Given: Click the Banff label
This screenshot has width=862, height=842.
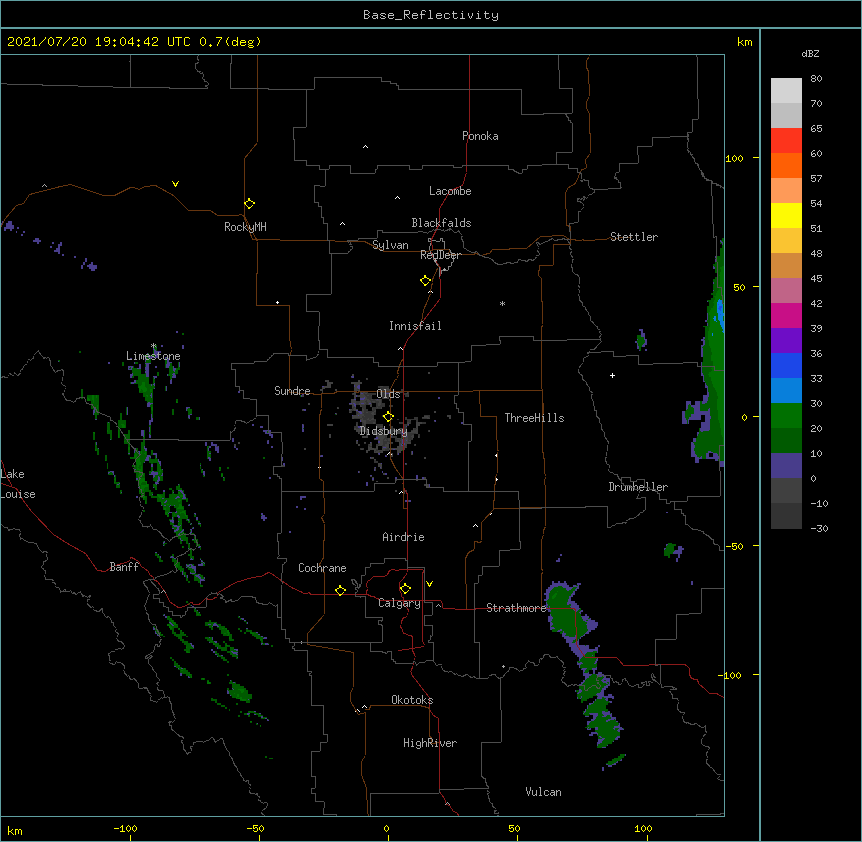Looking at the screenshot, I should 124,567.
